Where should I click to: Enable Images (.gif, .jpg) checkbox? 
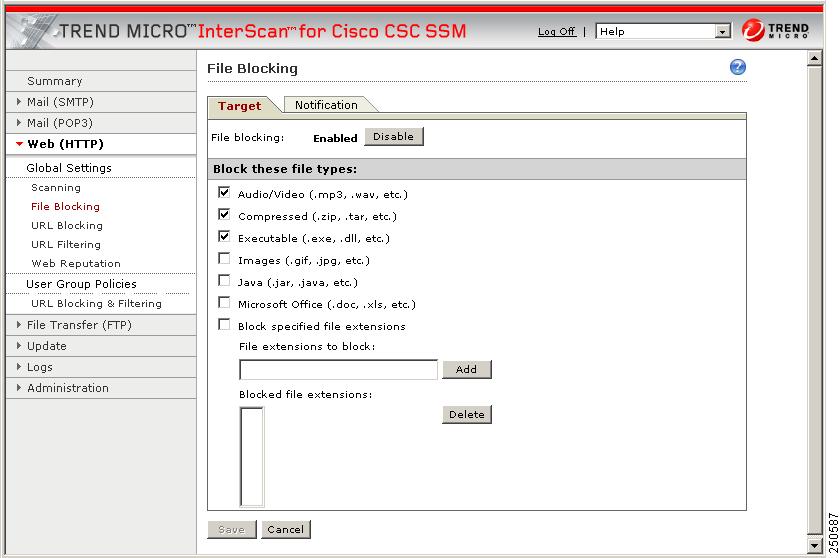pos(224,259)
